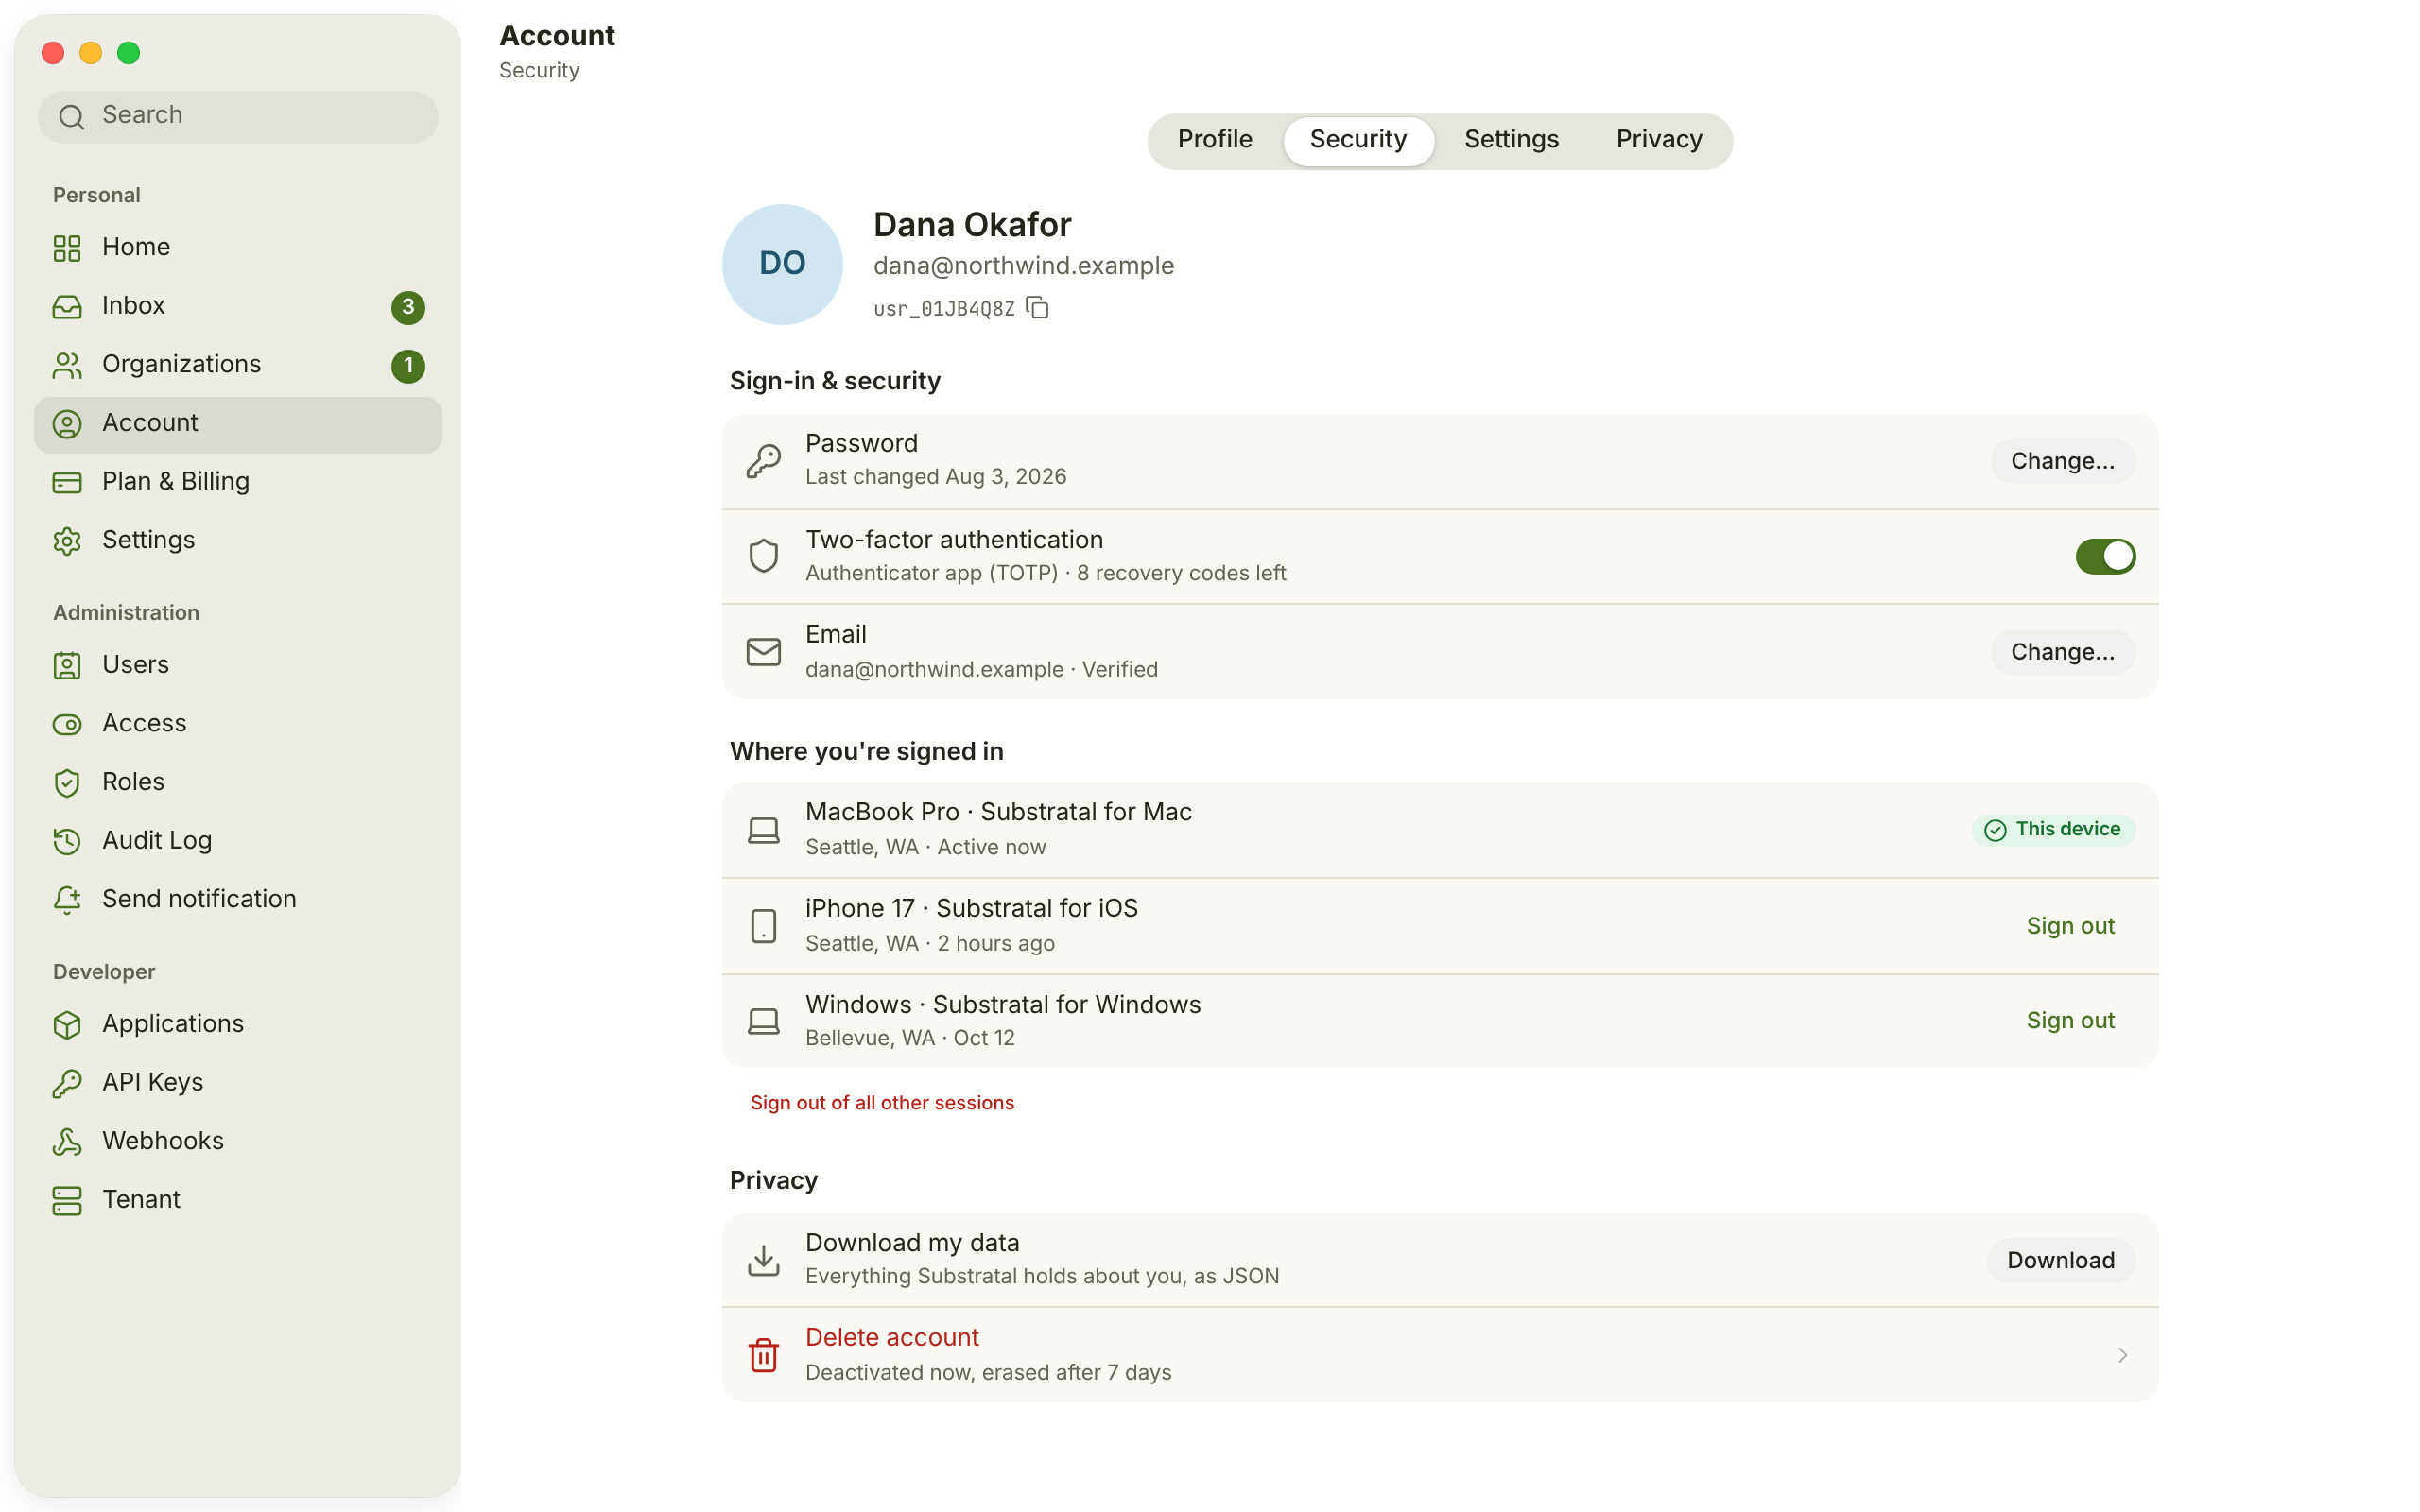Switch to the Settings tab
Image resolution: width=2420 pixels, height=1512 pixels.
(1511, 140)
